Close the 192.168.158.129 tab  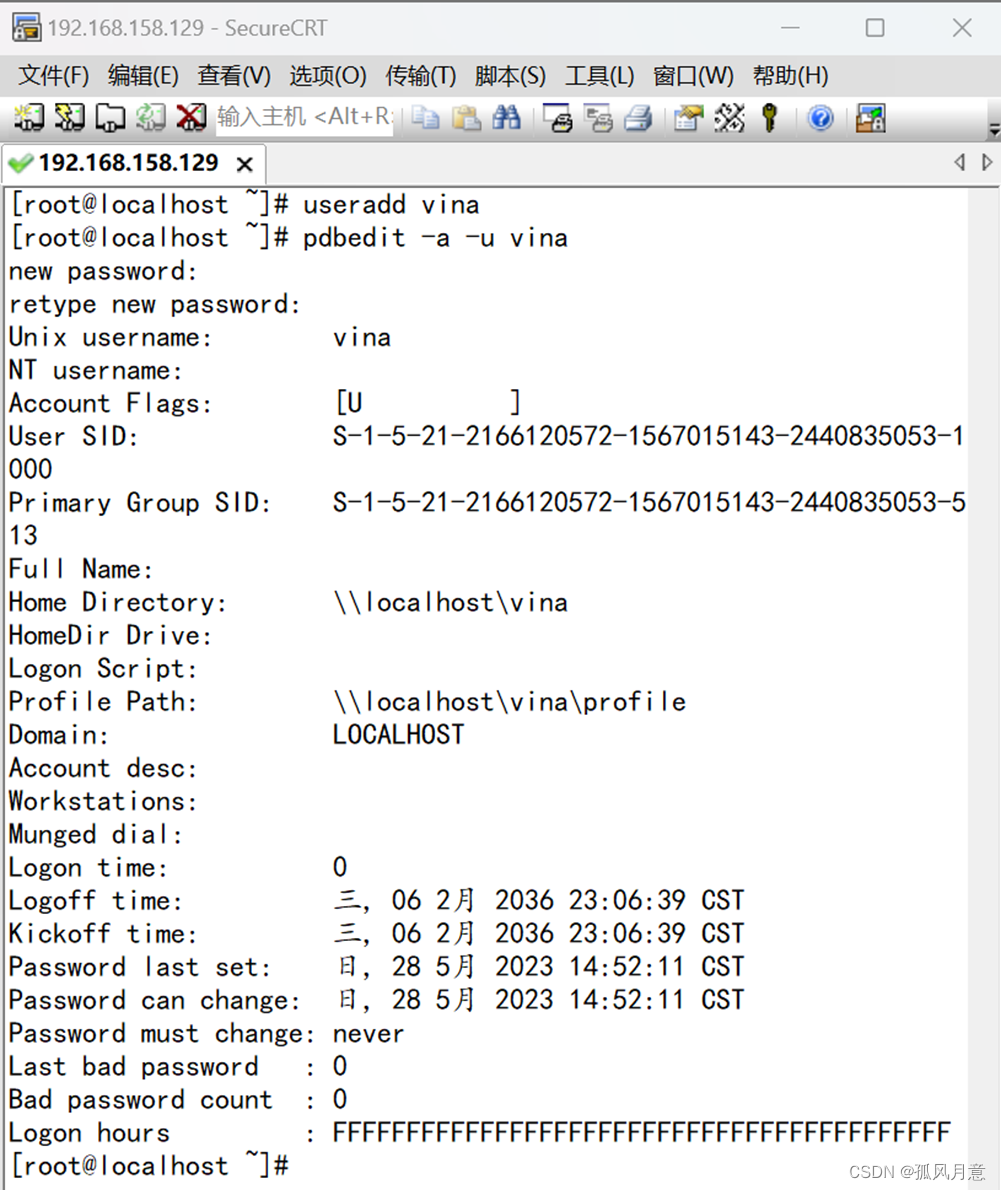coord(244,162)
